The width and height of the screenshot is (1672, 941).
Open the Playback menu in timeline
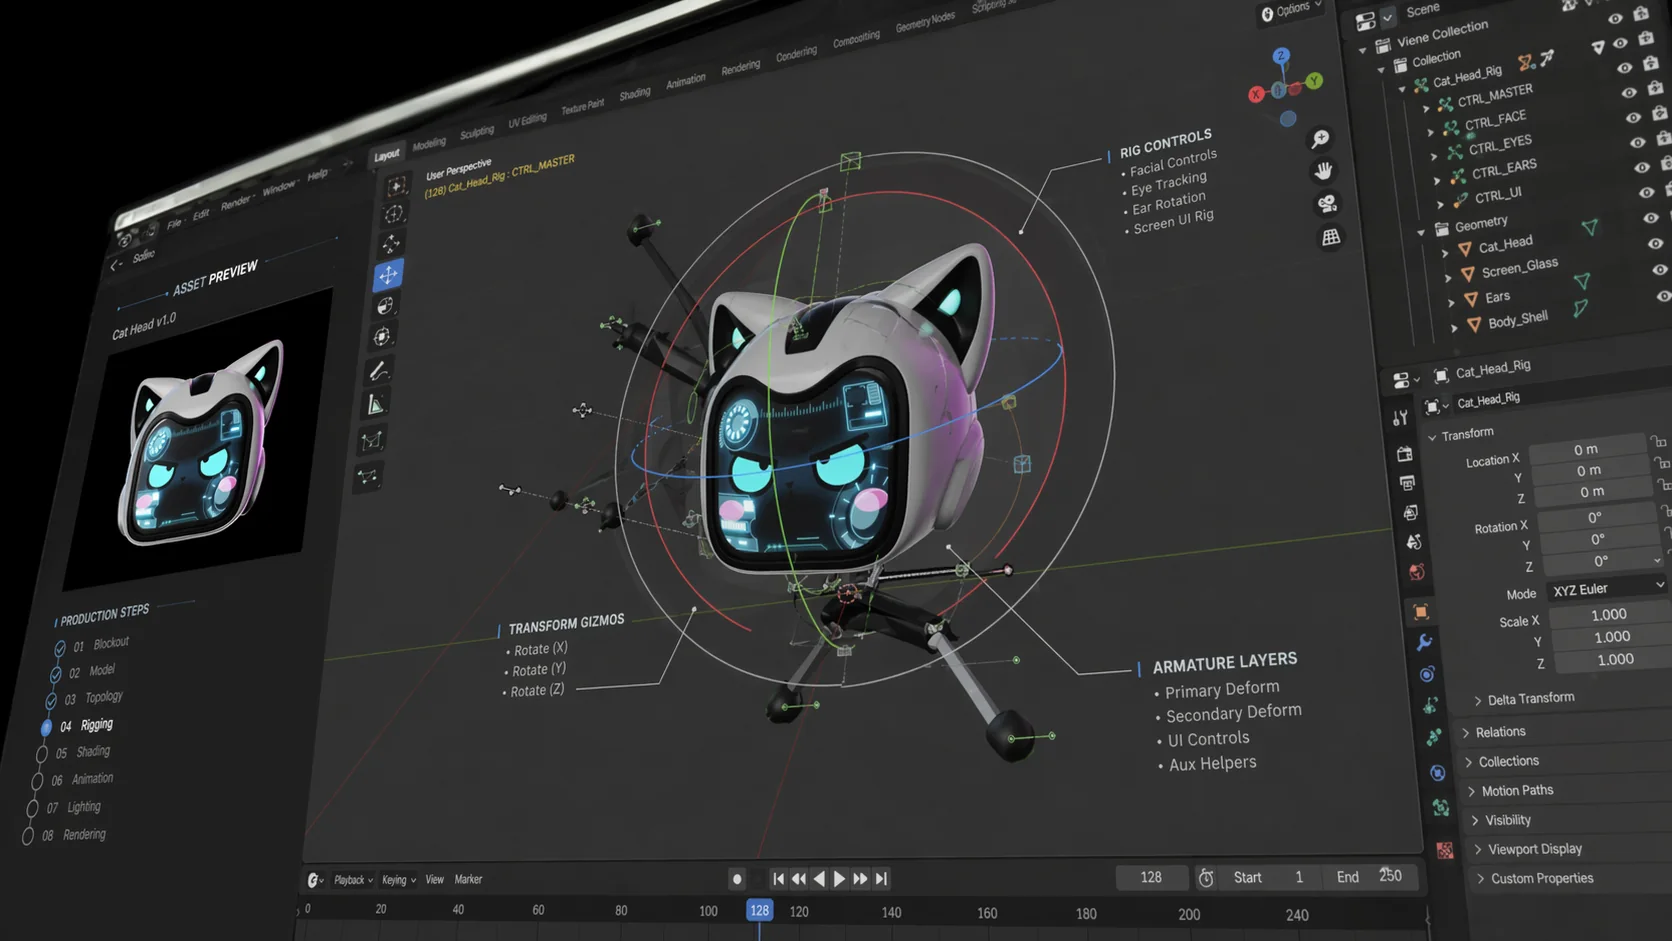(352, 880)
